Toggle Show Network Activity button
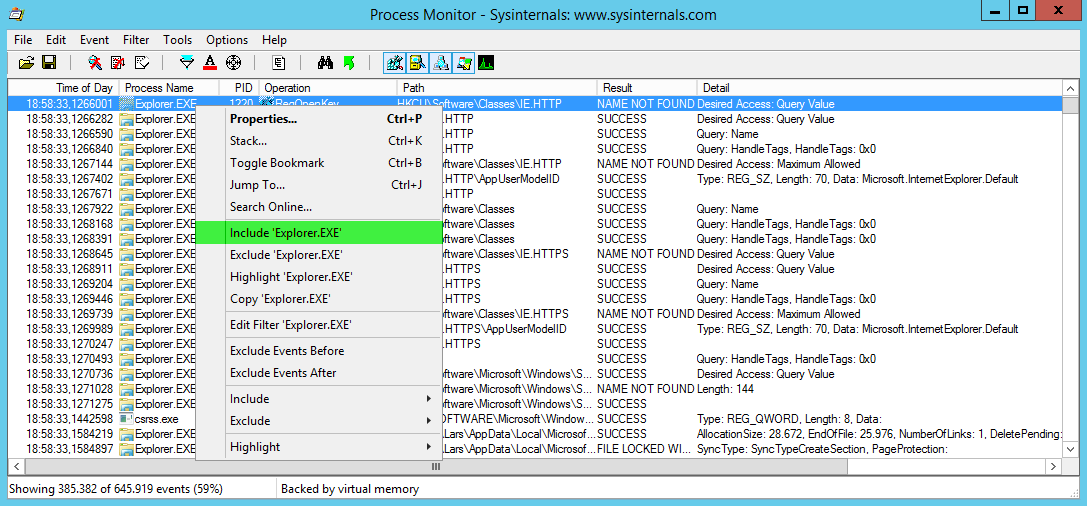1087x506 pixels. pos(441,63)
